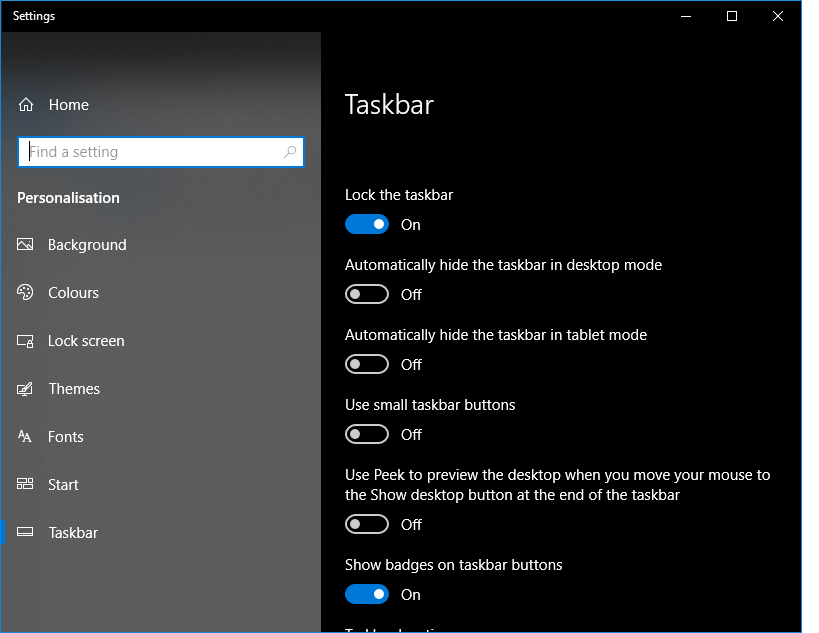The width and height of the screenshot is (819, 633).
Task: Click the search magnifier icon
Action: 290,152
